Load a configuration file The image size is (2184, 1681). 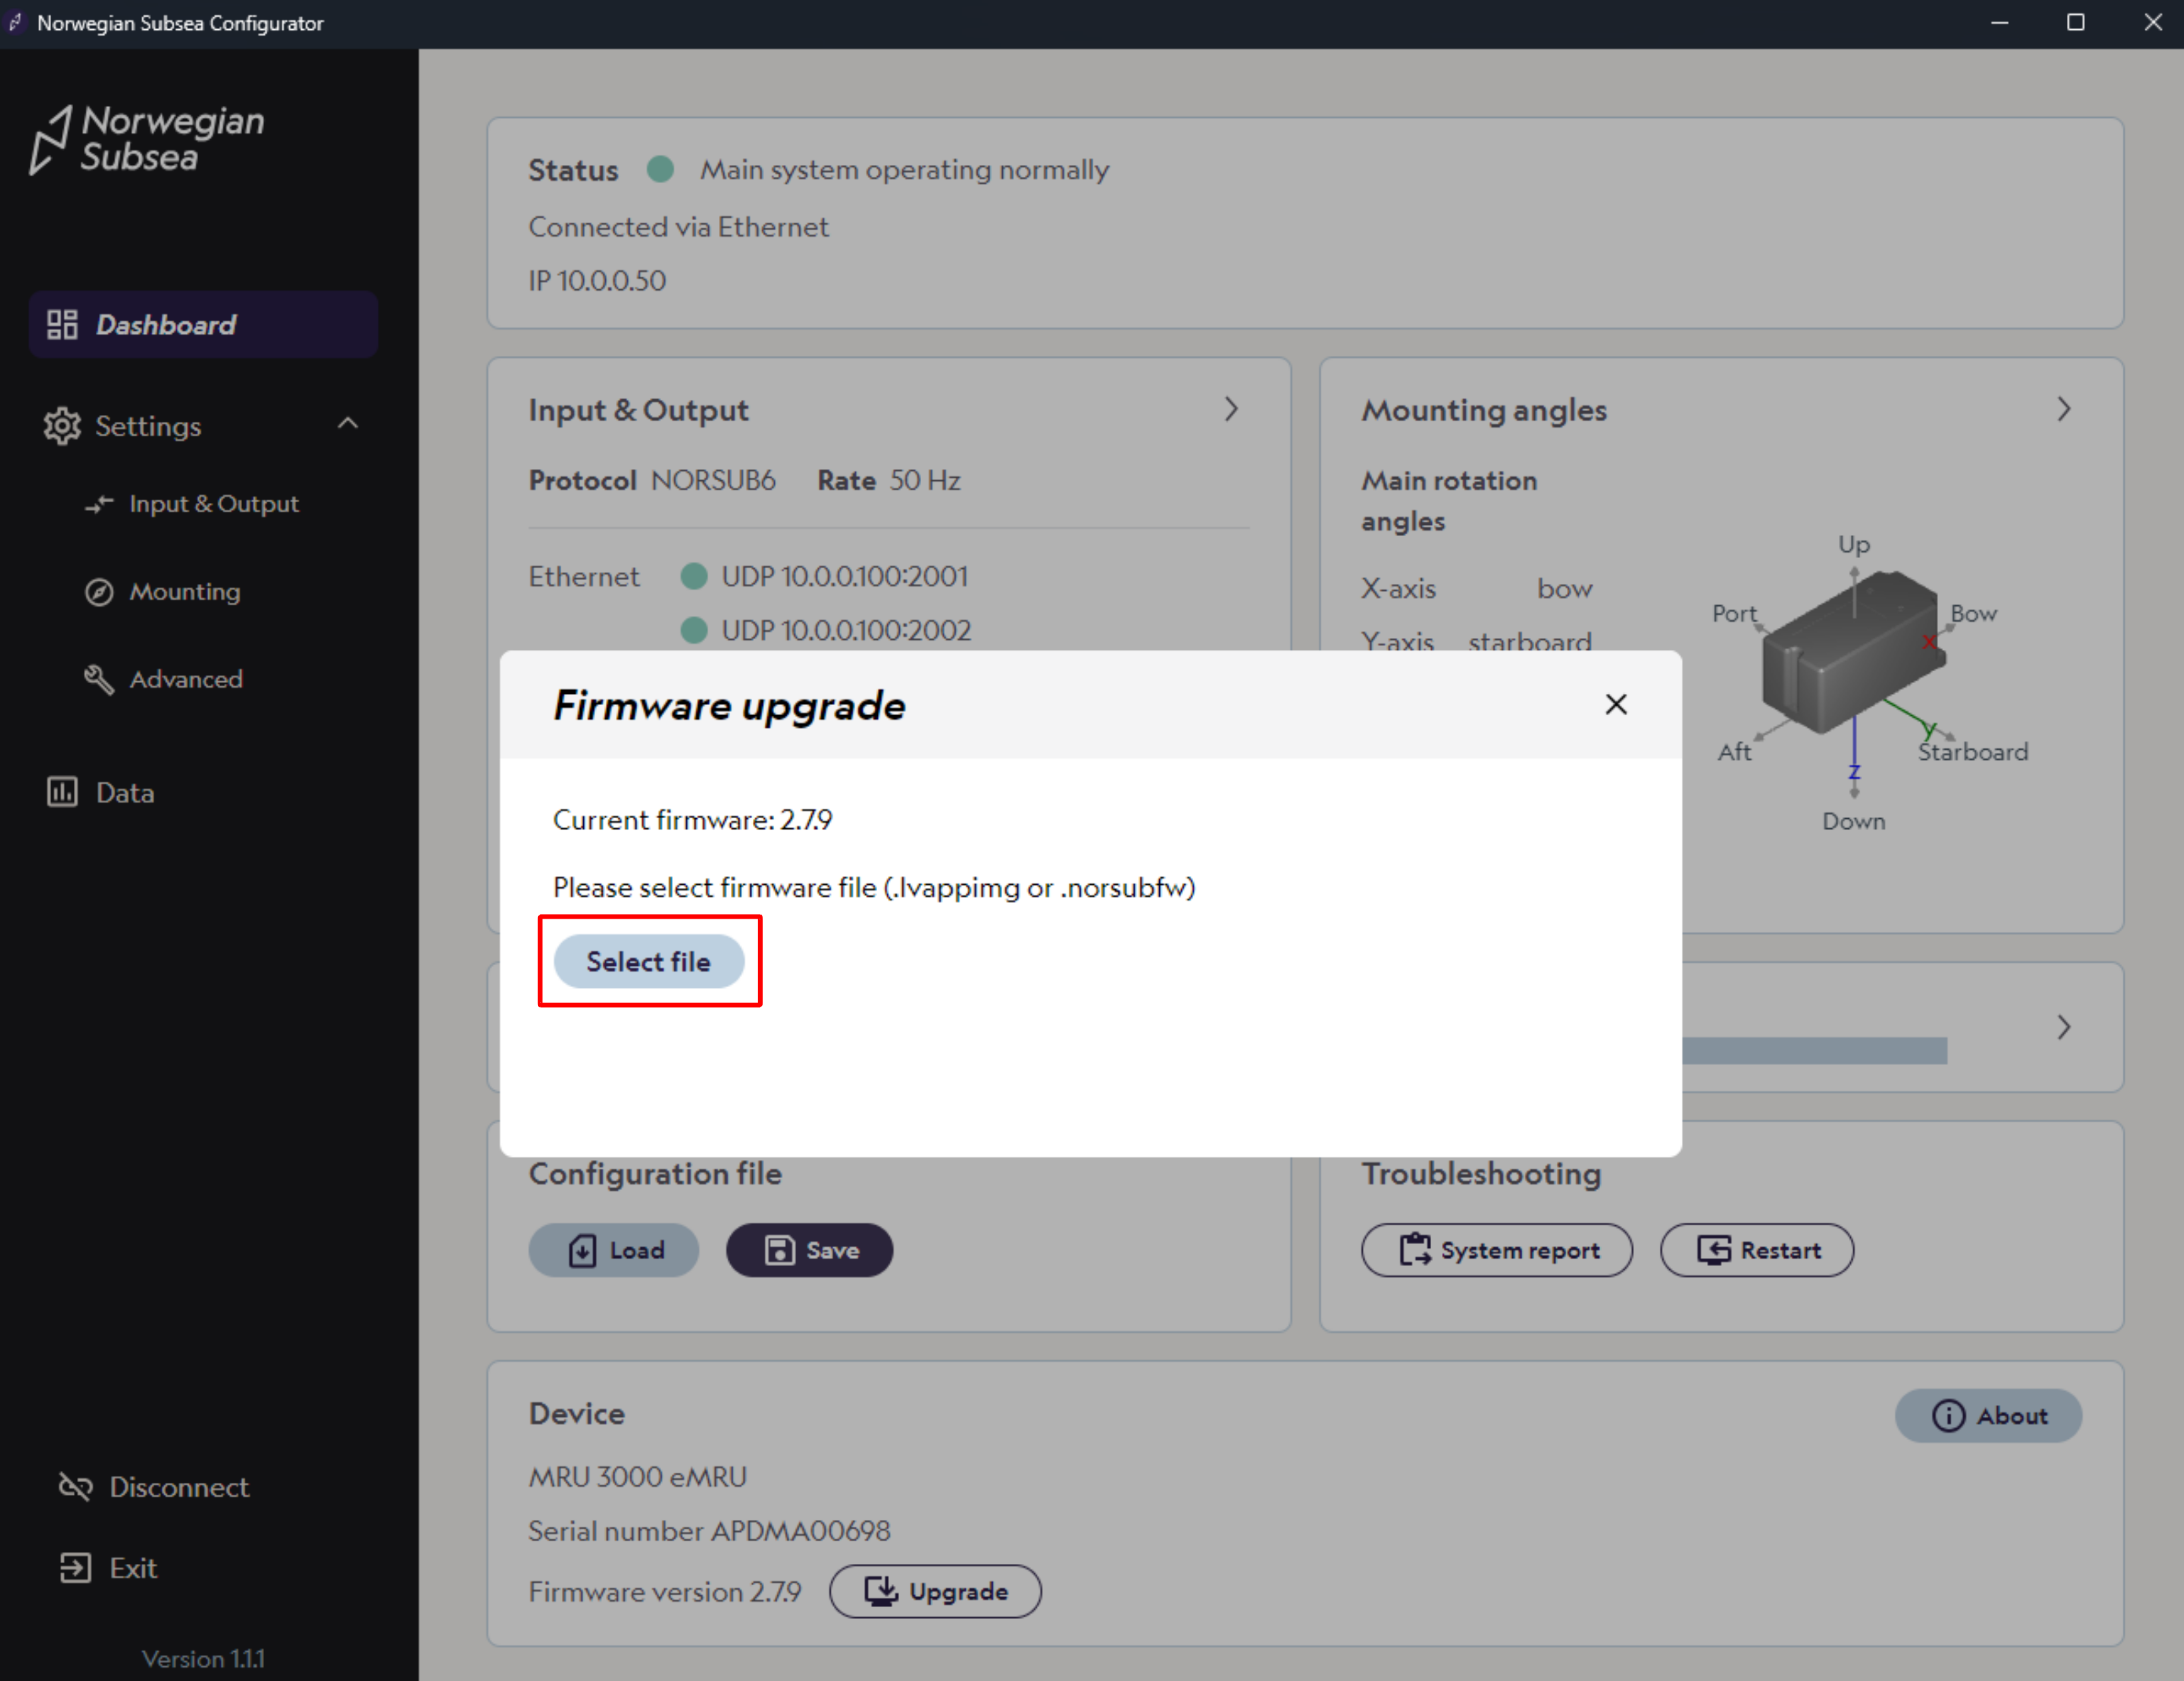click(613, 1250)
